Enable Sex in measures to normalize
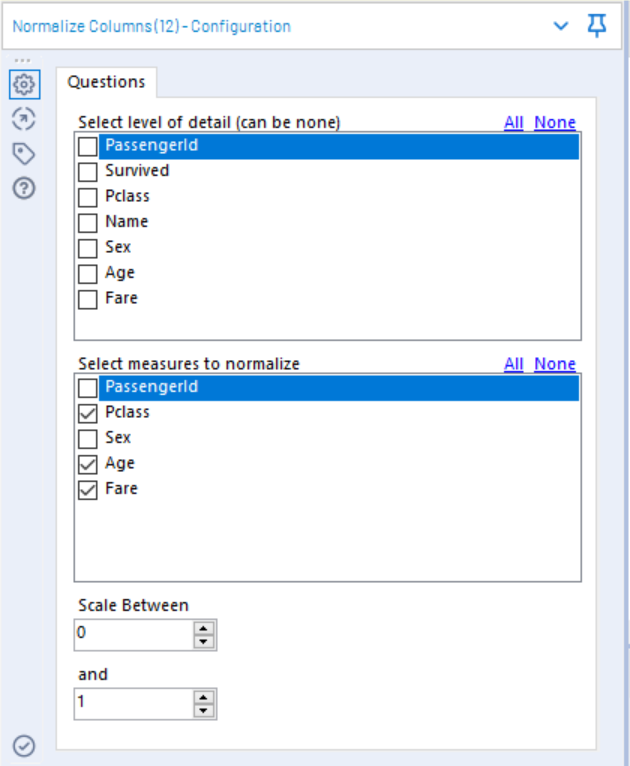The height and width of the screenshot is (766, 630). 88,438
